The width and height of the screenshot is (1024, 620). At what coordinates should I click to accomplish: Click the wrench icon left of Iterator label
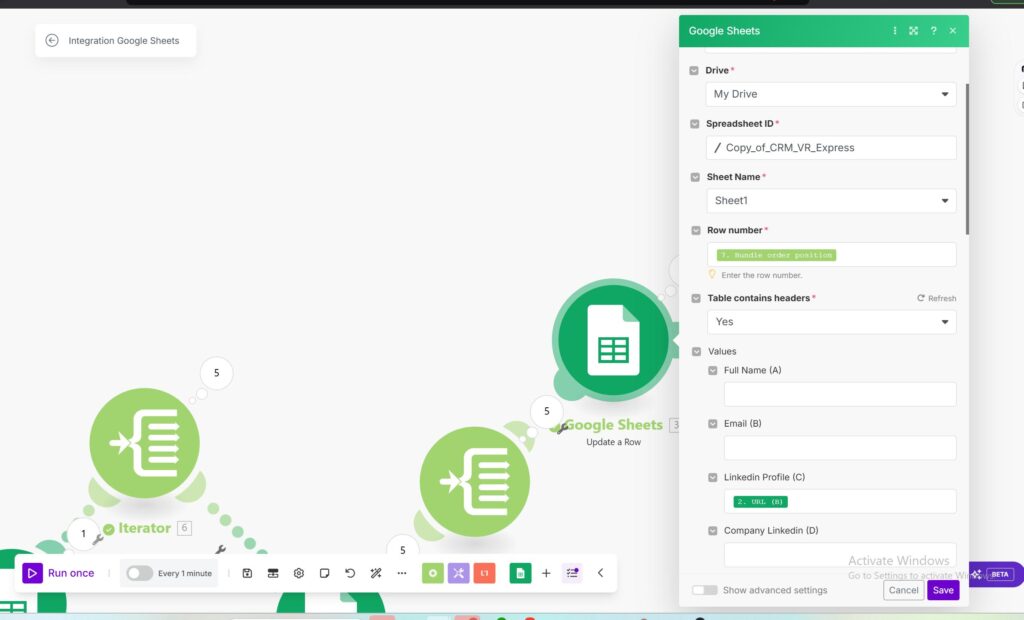pyautogui.click(x=98, y=539)
